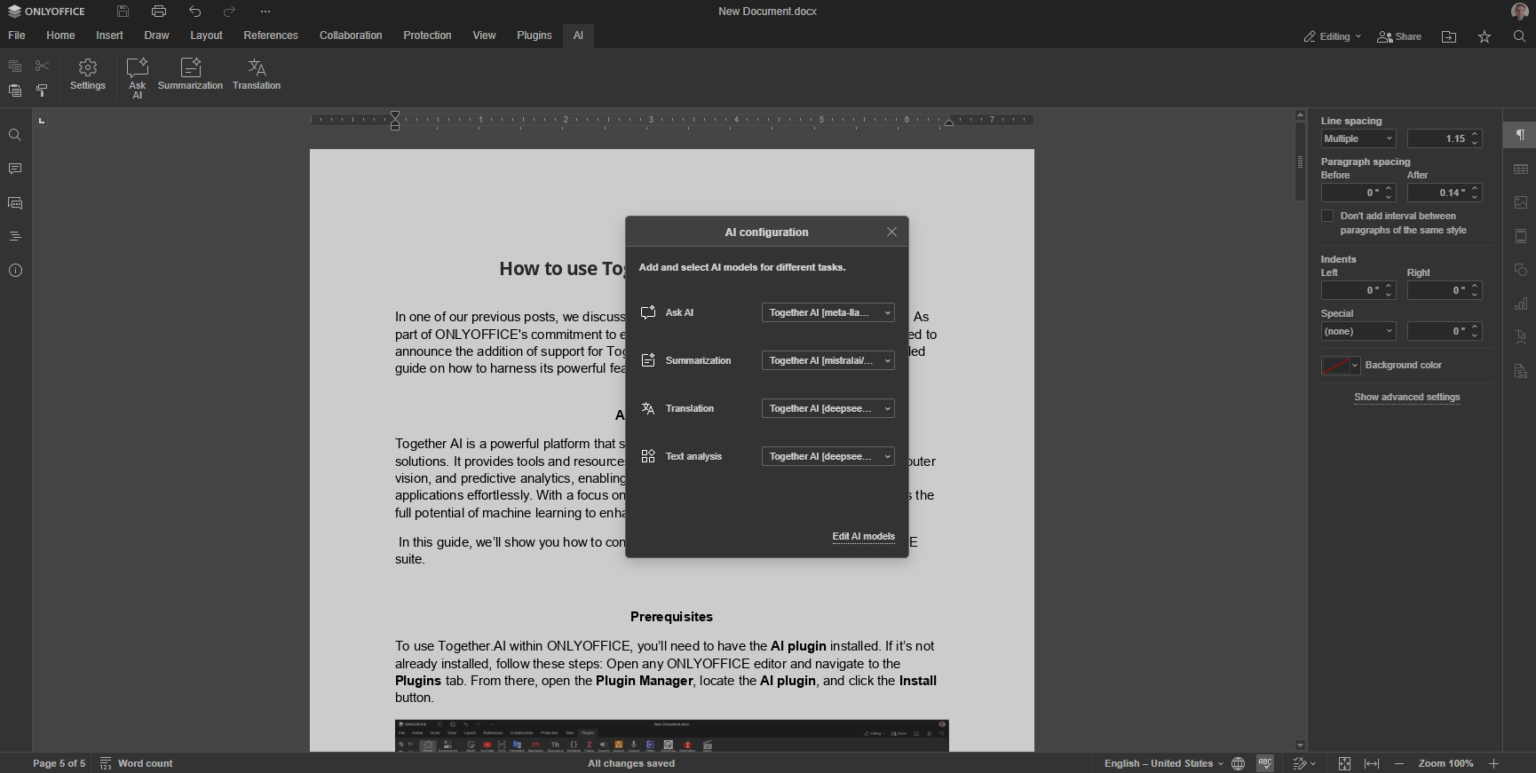Copy selection using the copy icon

[15, 66]
